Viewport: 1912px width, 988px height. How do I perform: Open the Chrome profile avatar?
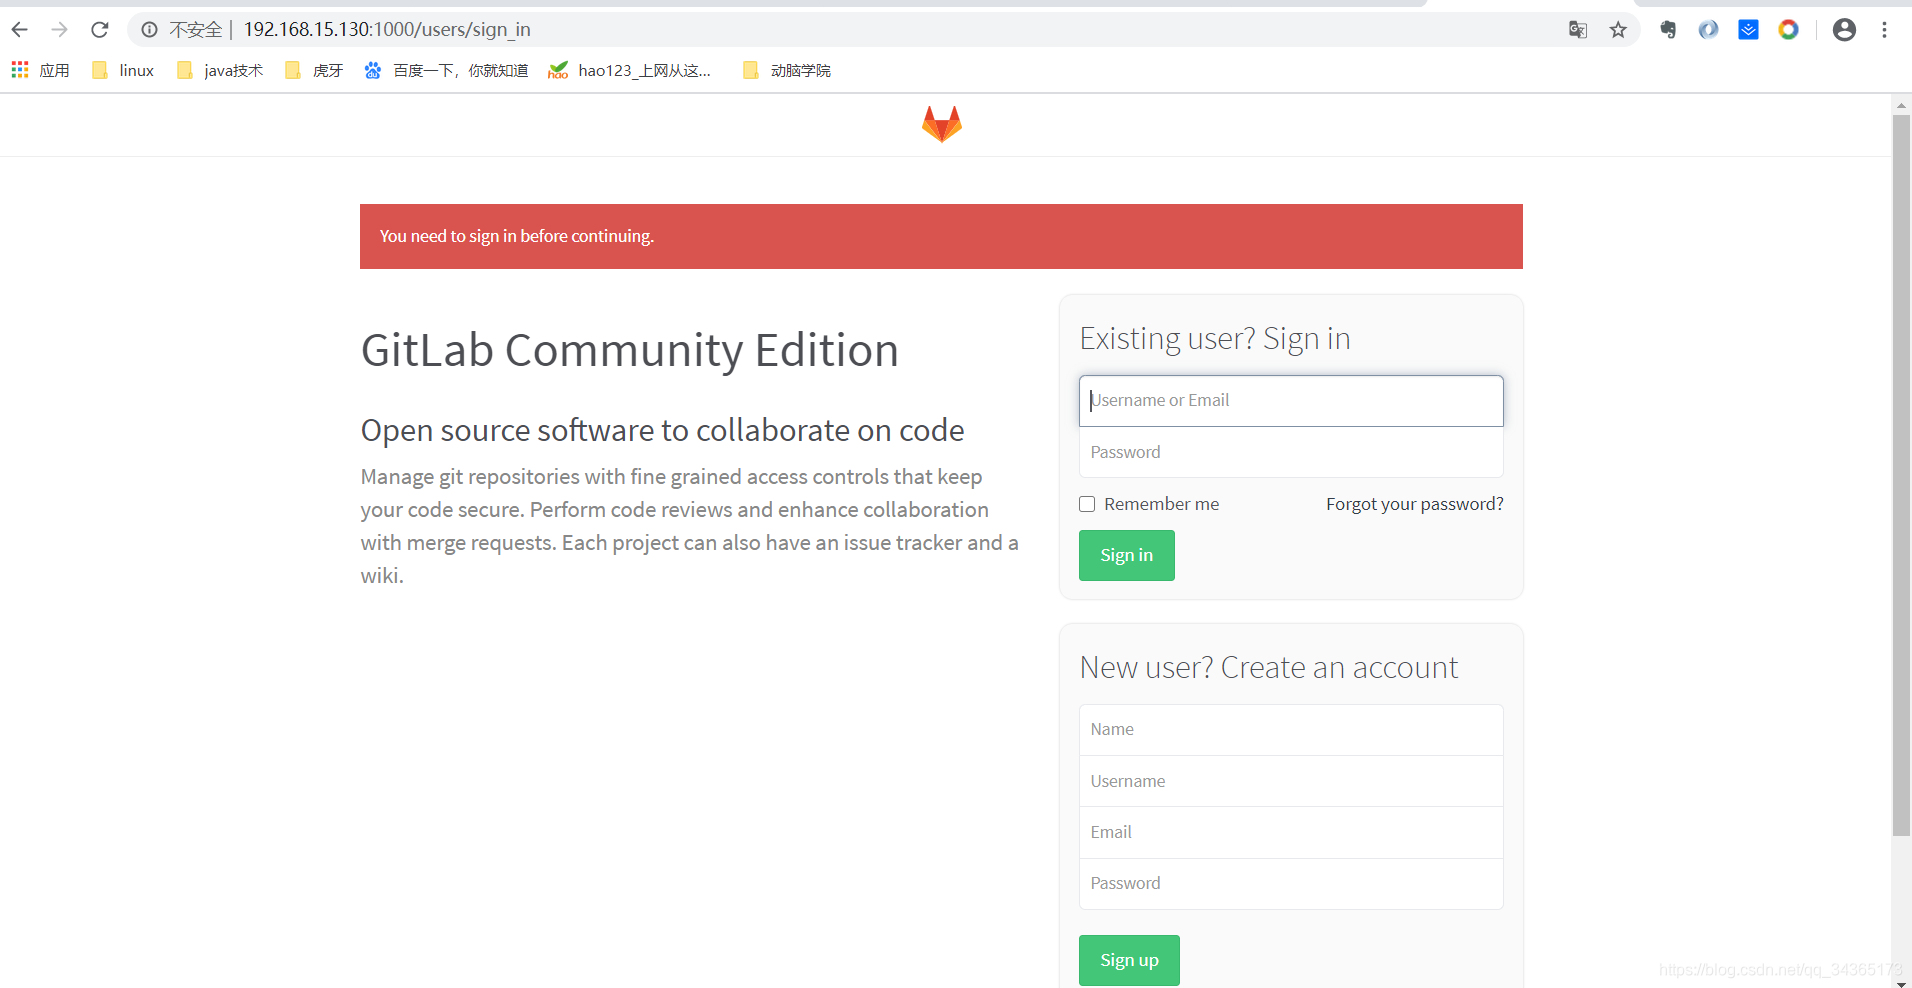click(x=1844, y=30)
